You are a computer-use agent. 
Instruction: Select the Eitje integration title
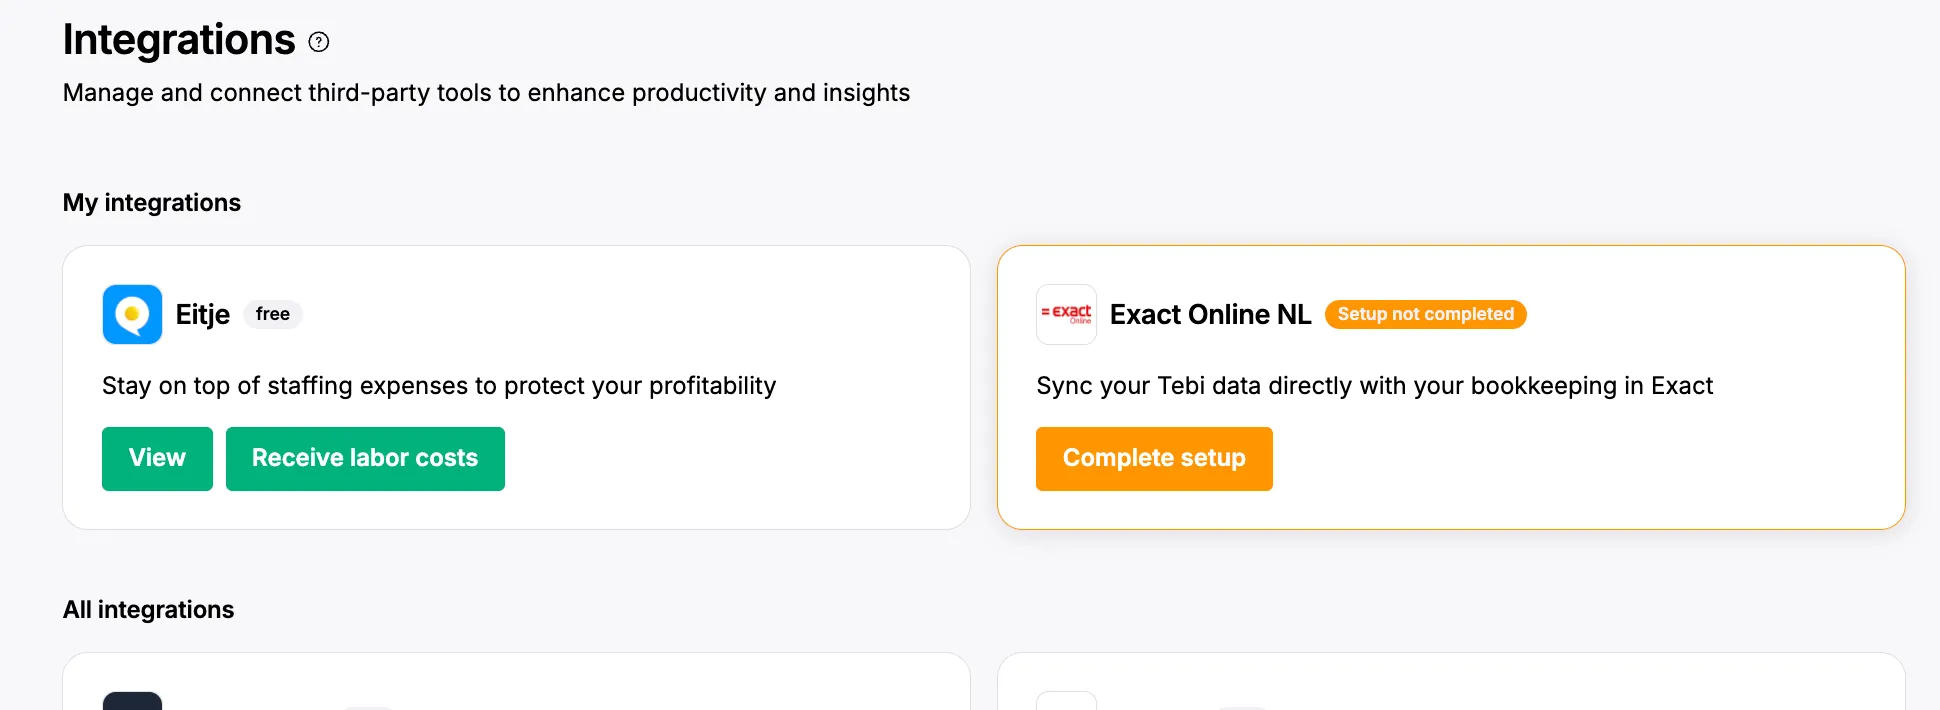click(x=203, y=314)
